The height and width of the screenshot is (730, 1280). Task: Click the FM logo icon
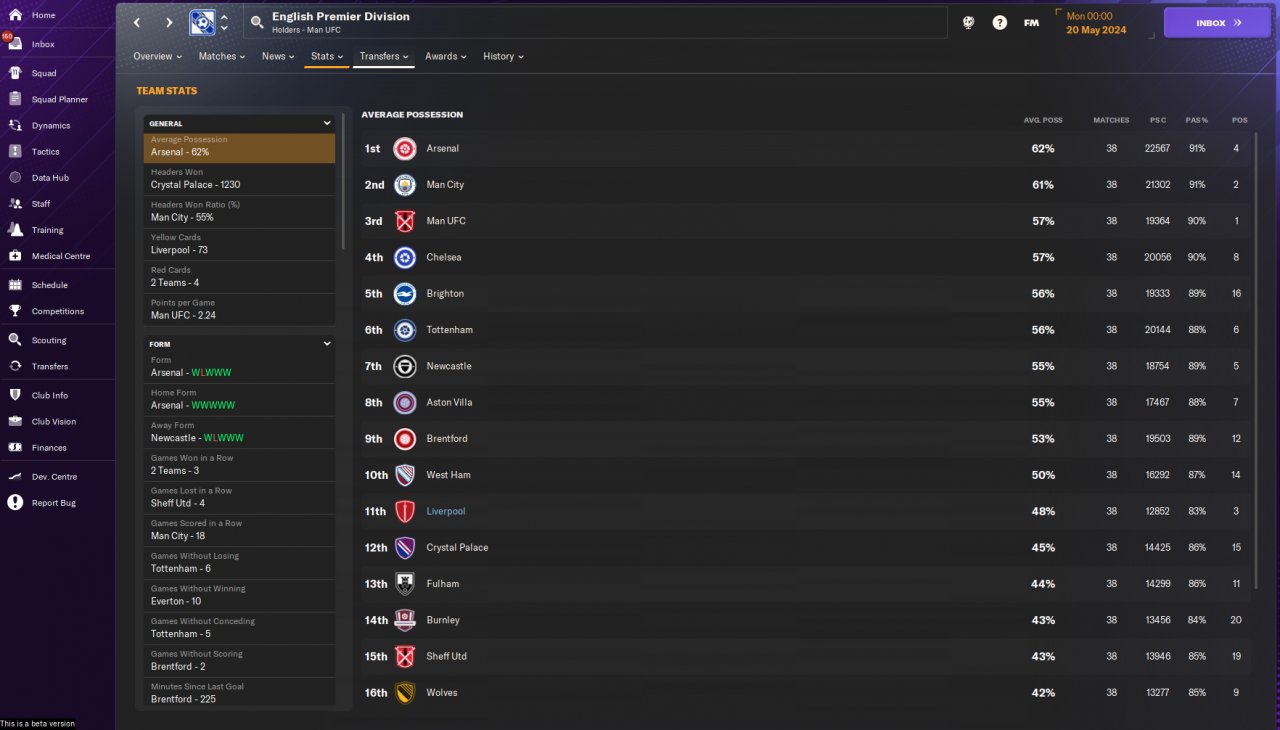(1031, 22)
